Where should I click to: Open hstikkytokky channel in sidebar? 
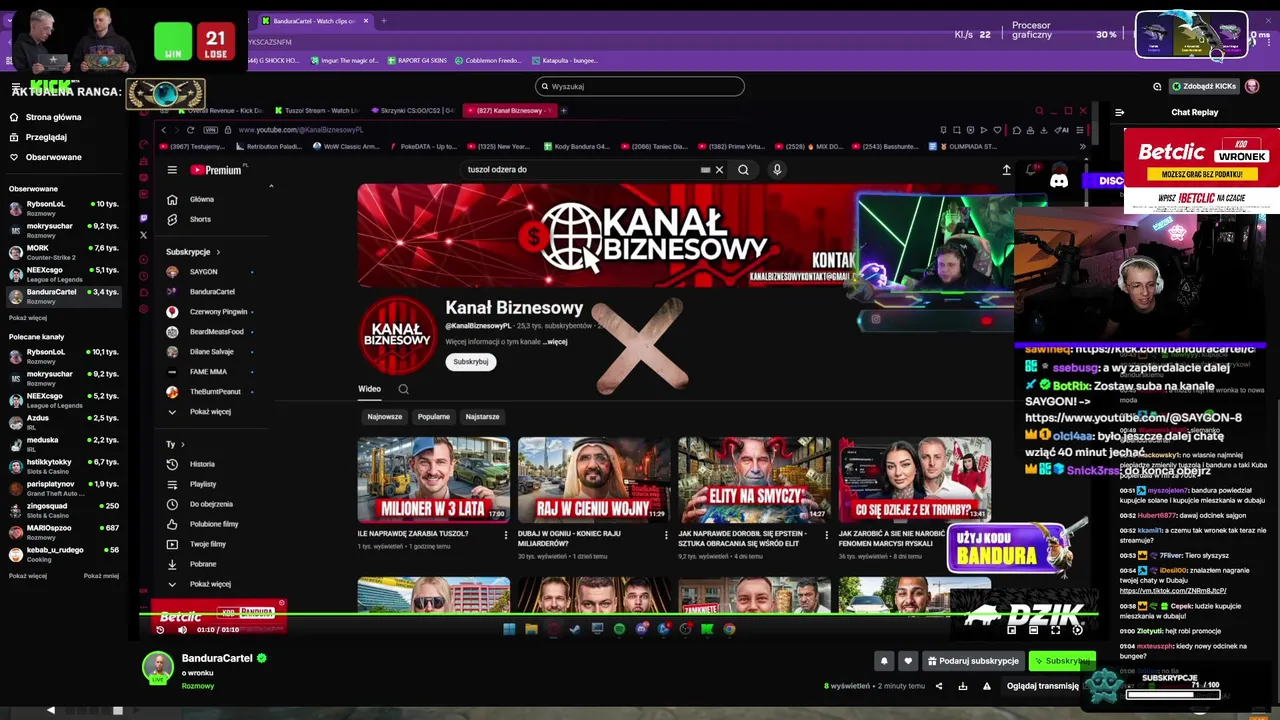point(64,466)
